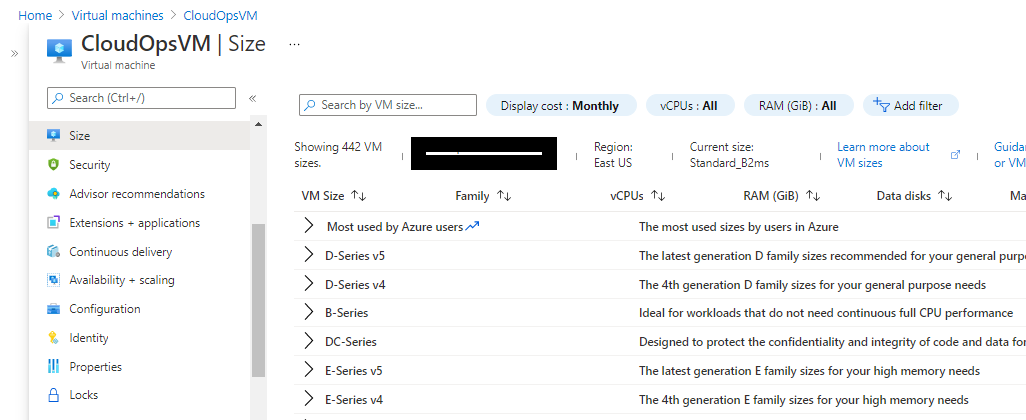The width and height of the screenshot is (1026, 420).
Task: Click the Advisor recommendations cloud icon
Action: pyautogui.click(x=54, y=194)
